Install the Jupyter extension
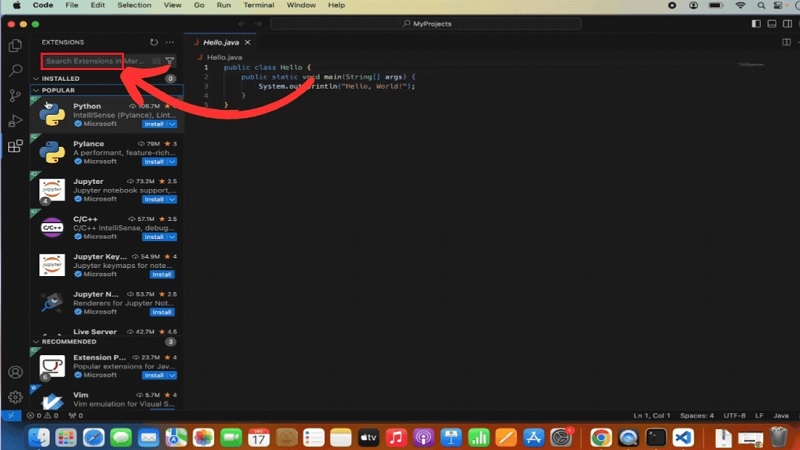 click(x=154, y=199)
